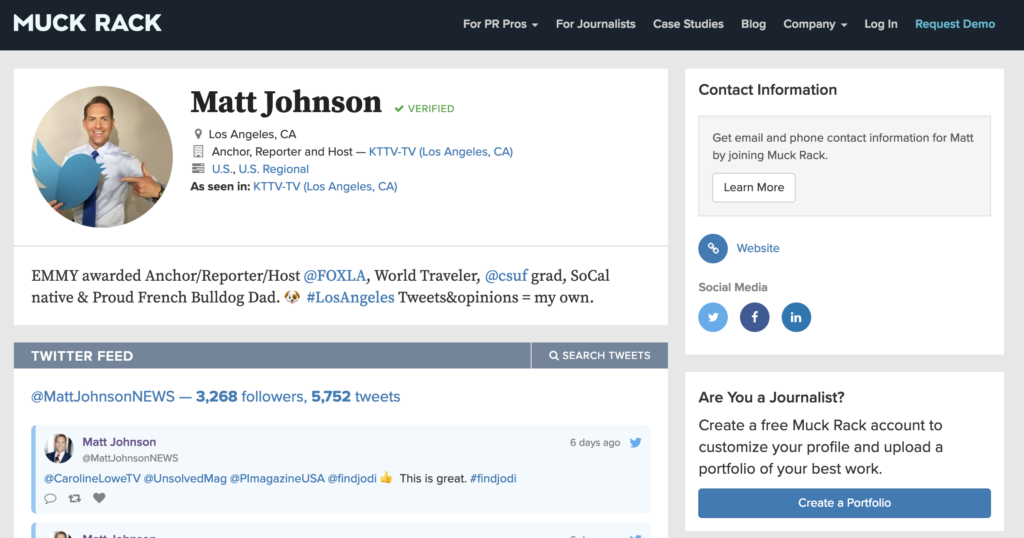Click the thumbs up emoji in tweet

pyautogui.click(x=386, y=478)
